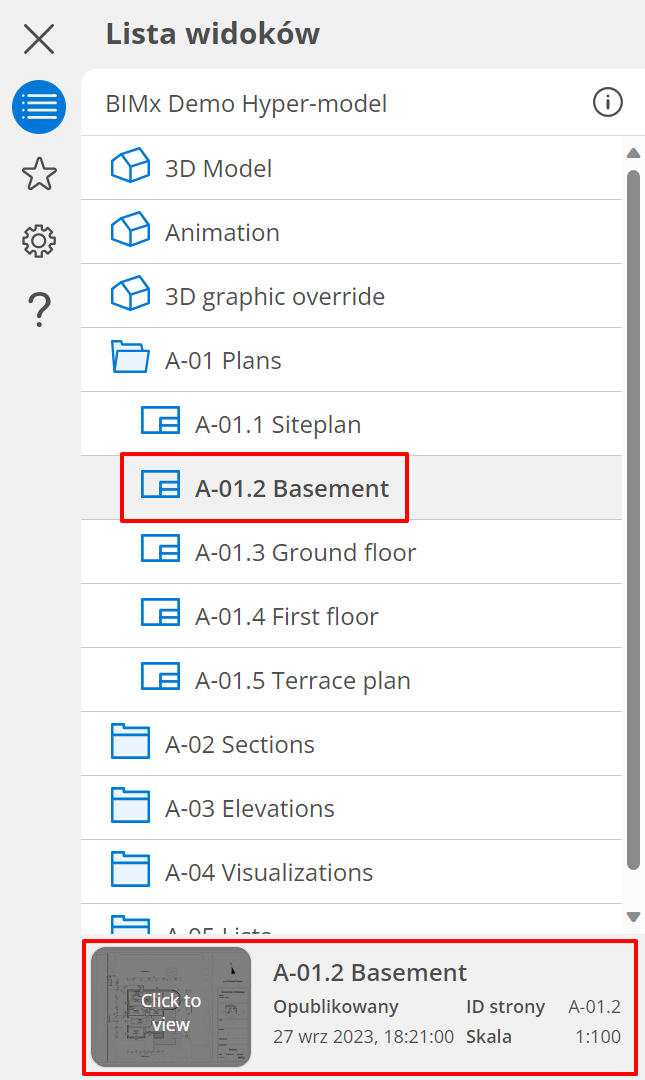Expand the A-02 Sections folder
The width and height of the screenshot is (645, 1080).
point(130,744)
